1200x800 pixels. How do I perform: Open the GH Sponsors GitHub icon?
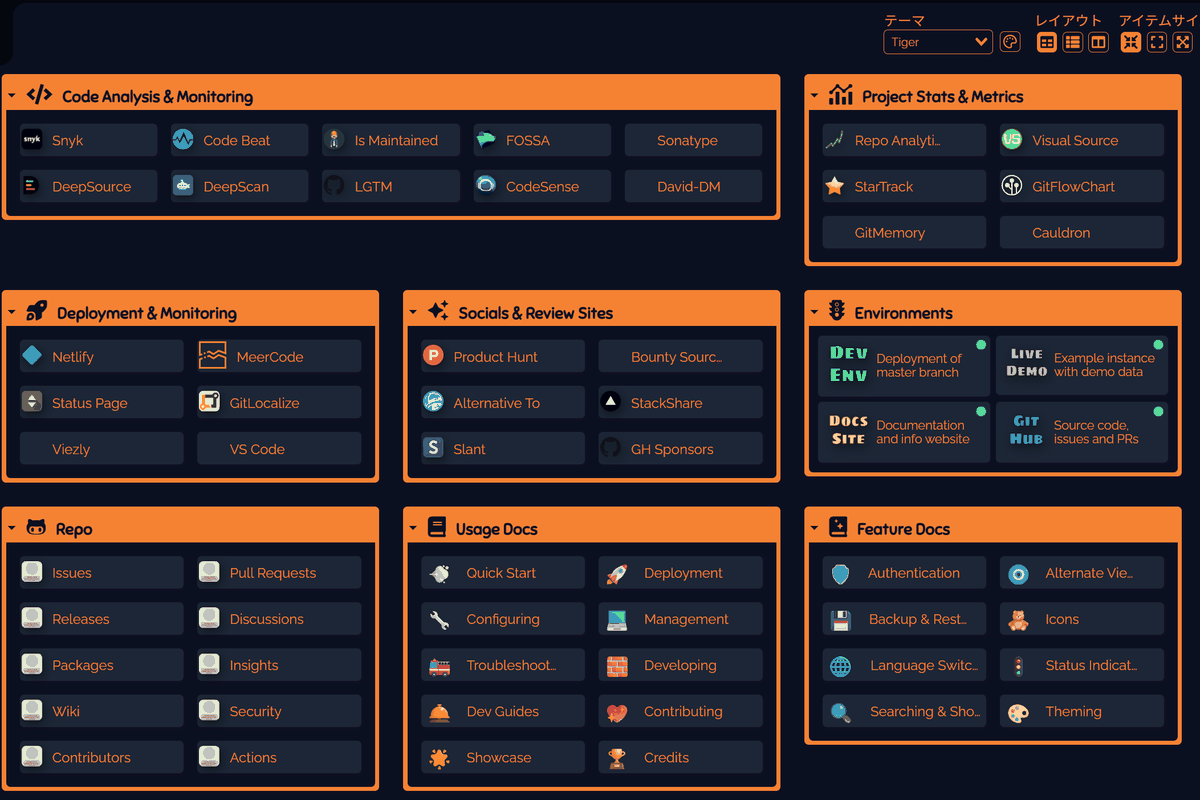[x=611, y=449]
